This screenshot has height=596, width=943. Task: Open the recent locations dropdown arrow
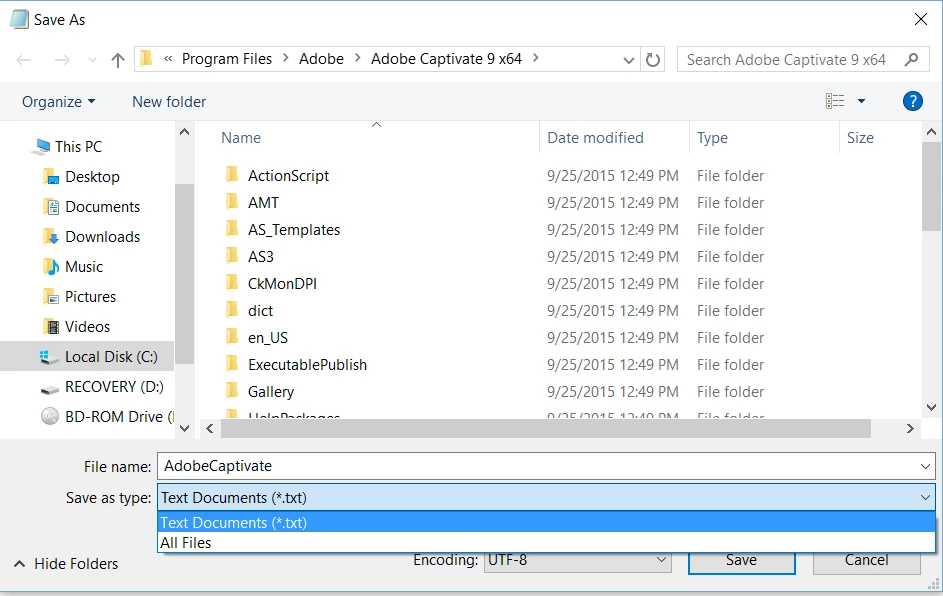(92, 60)
